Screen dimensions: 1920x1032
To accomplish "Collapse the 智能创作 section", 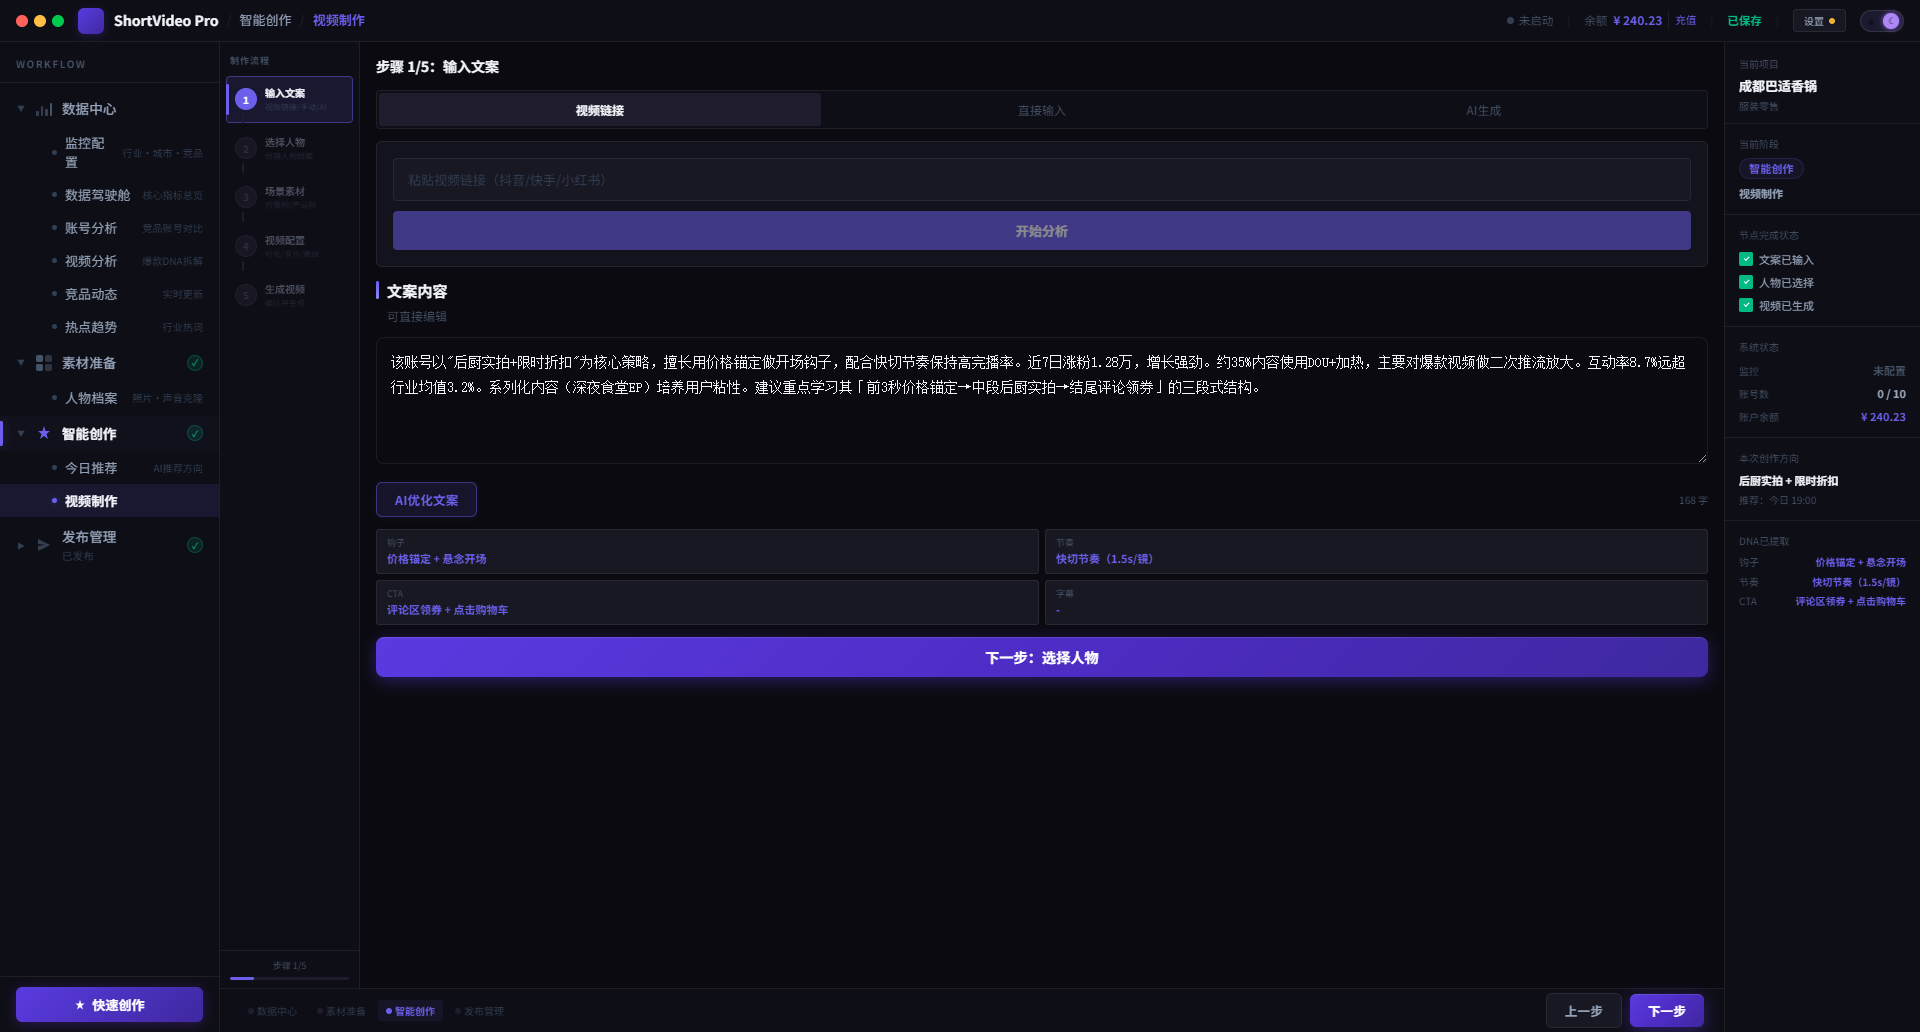I will tap(19, 433).
